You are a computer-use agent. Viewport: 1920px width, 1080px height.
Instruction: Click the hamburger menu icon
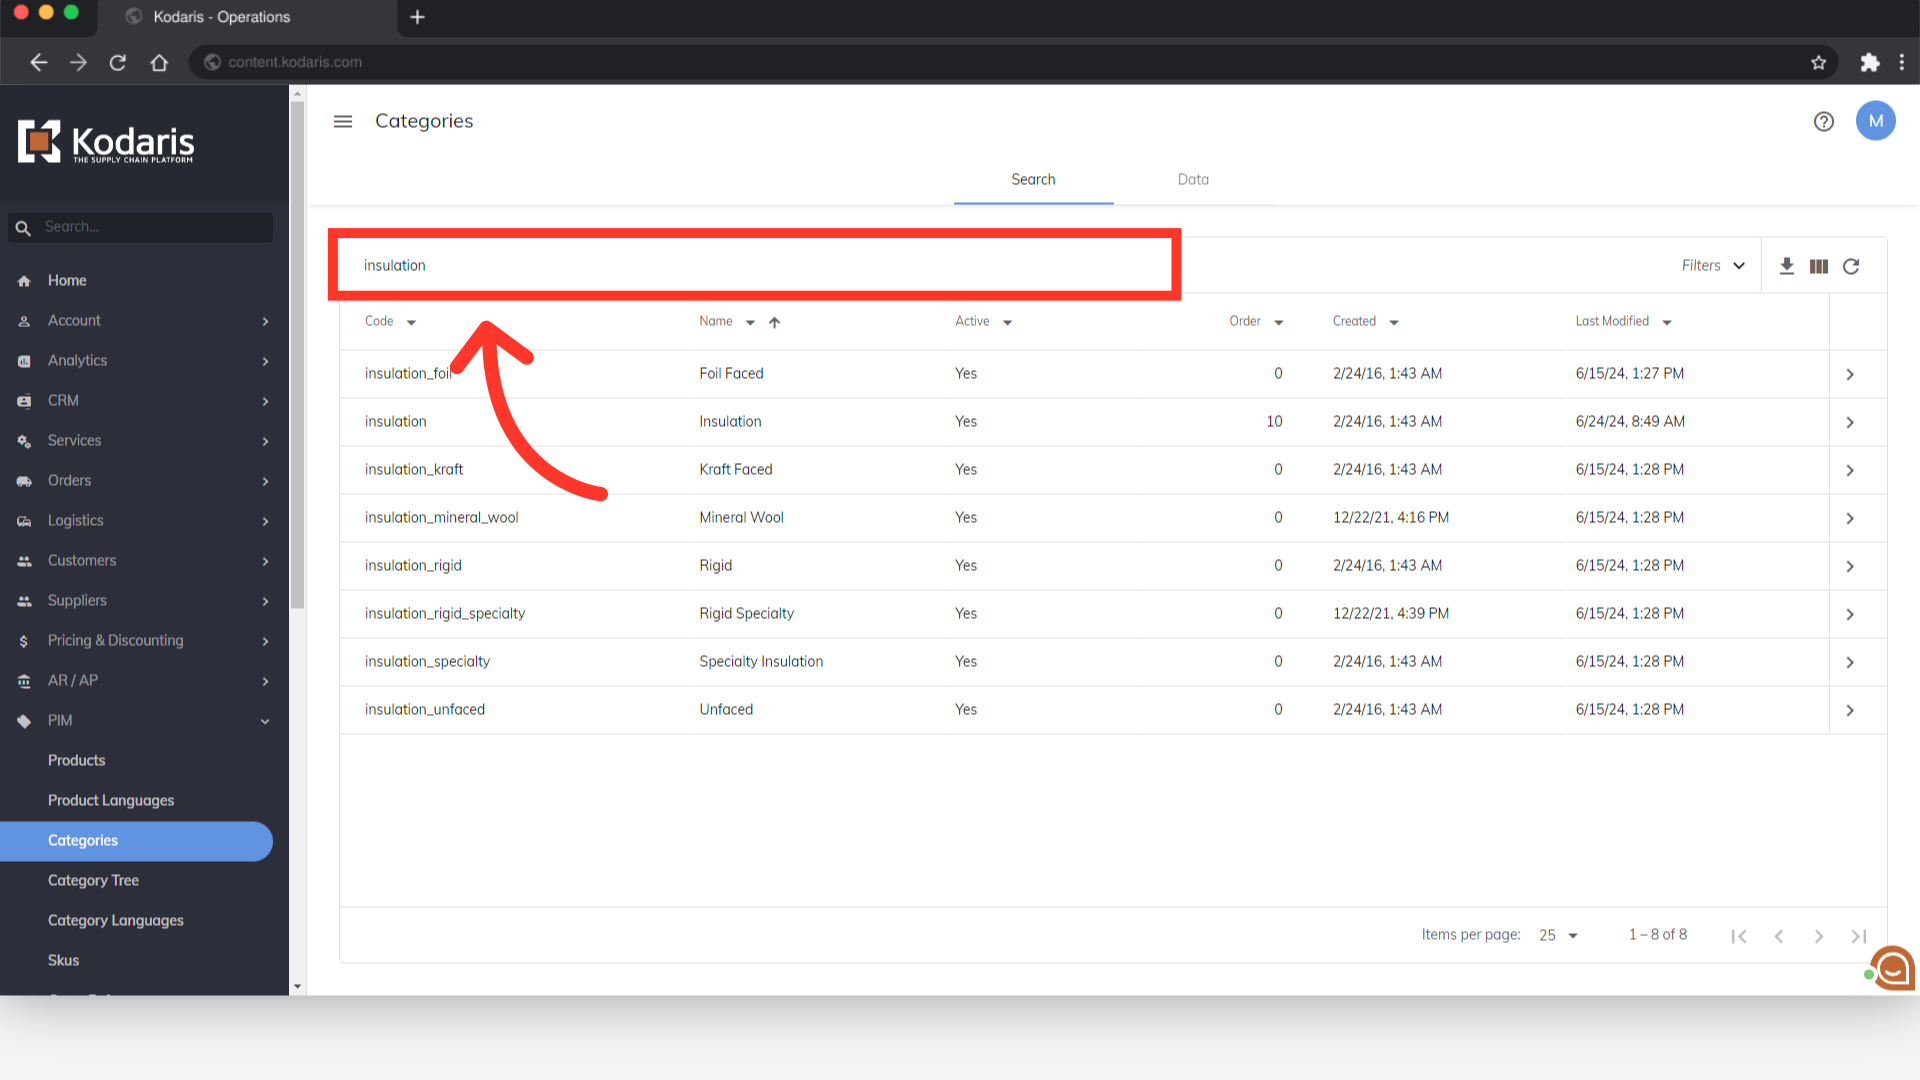(343, 122)
